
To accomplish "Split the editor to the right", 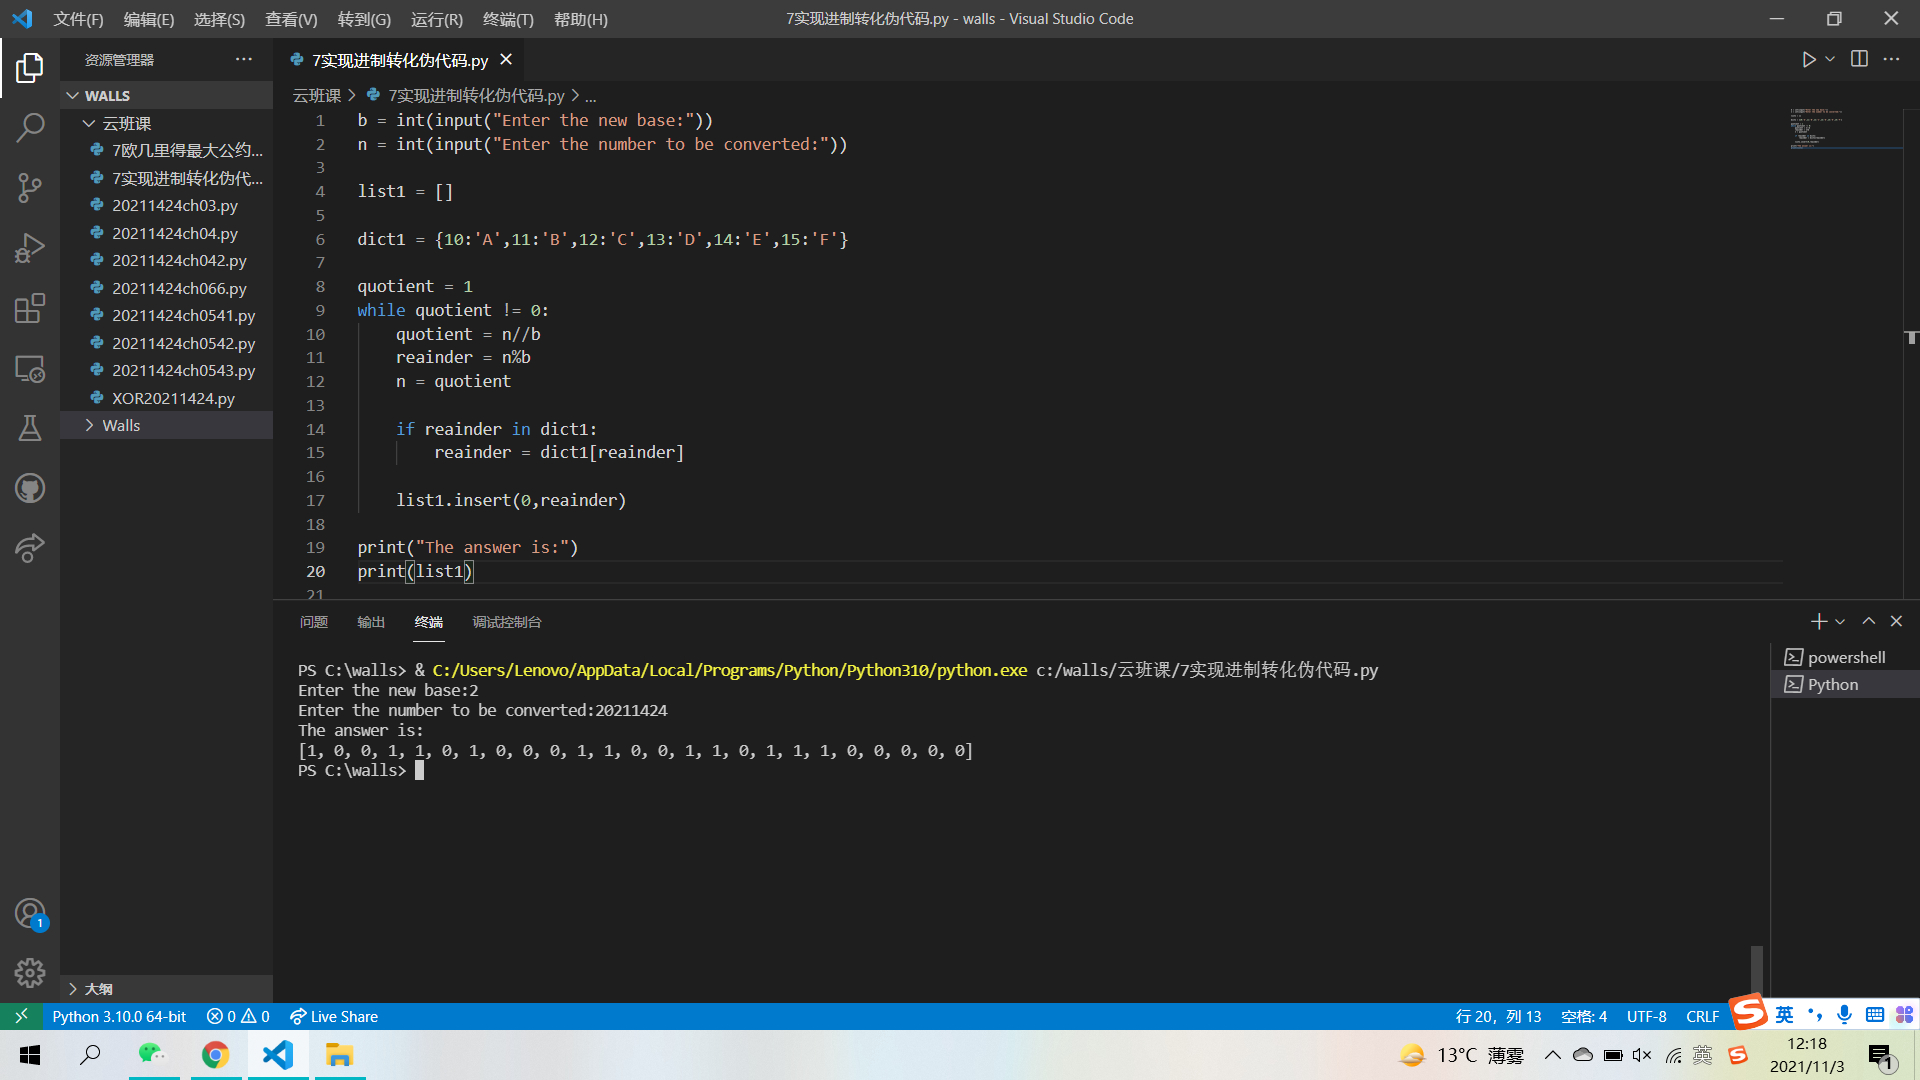I will (x=1859, y=60).
